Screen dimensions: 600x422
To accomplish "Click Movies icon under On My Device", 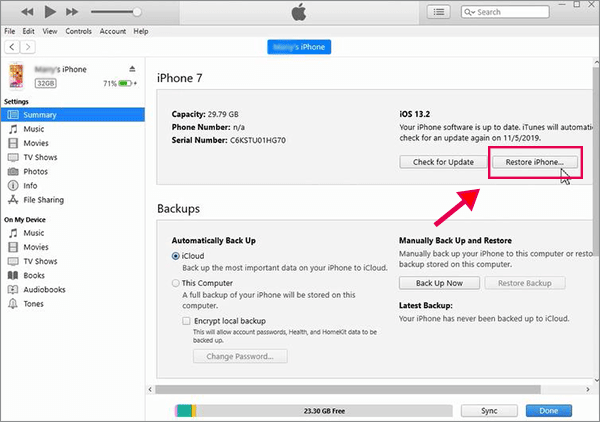I will pos(13,247).
